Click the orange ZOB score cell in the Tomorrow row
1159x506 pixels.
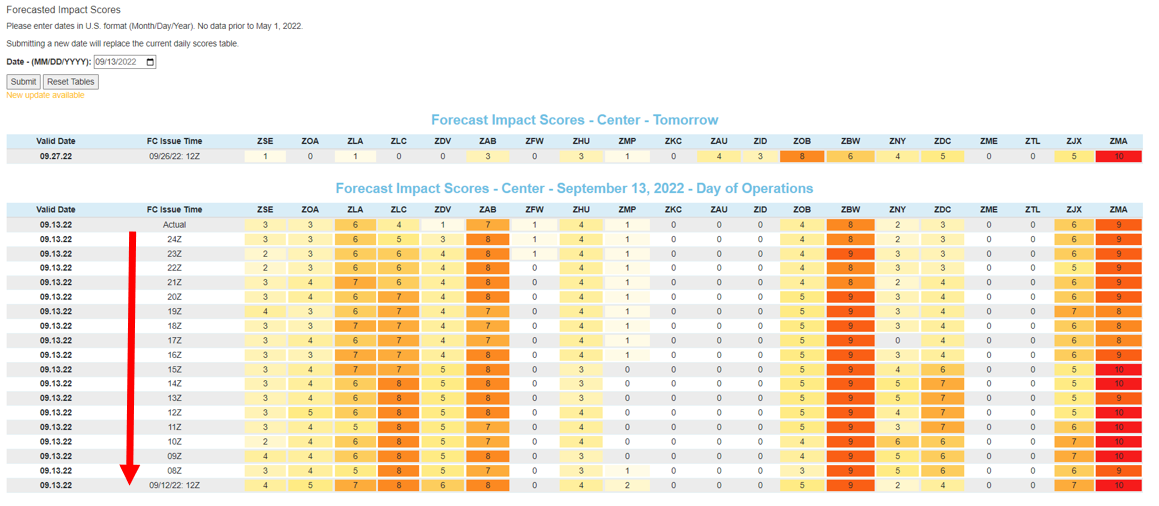click(801, 156)
